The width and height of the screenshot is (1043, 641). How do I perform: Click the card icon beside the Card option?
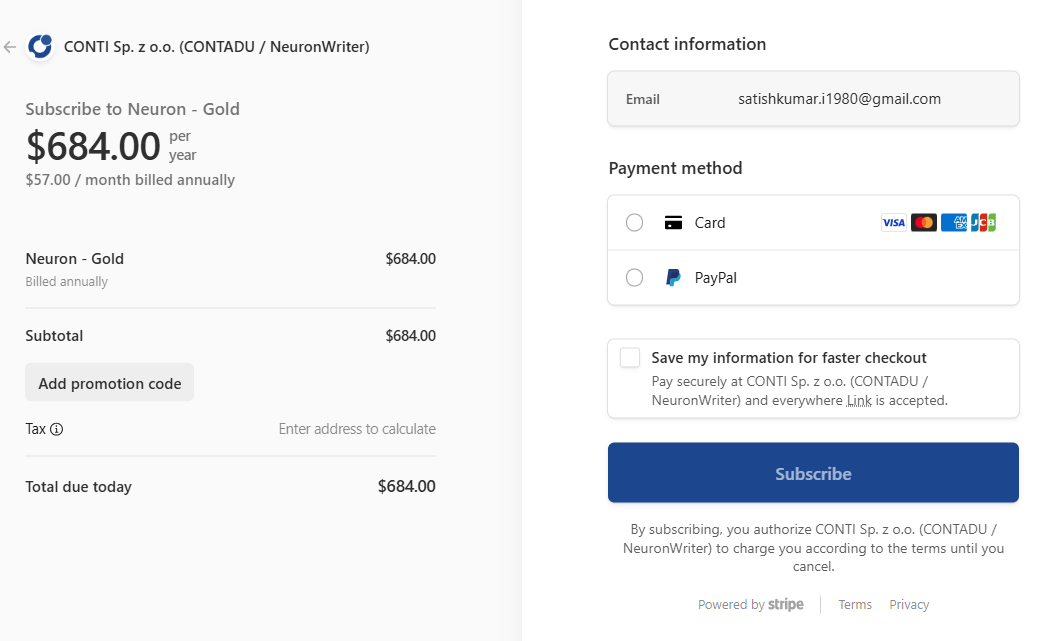click(x=672, y=222)
